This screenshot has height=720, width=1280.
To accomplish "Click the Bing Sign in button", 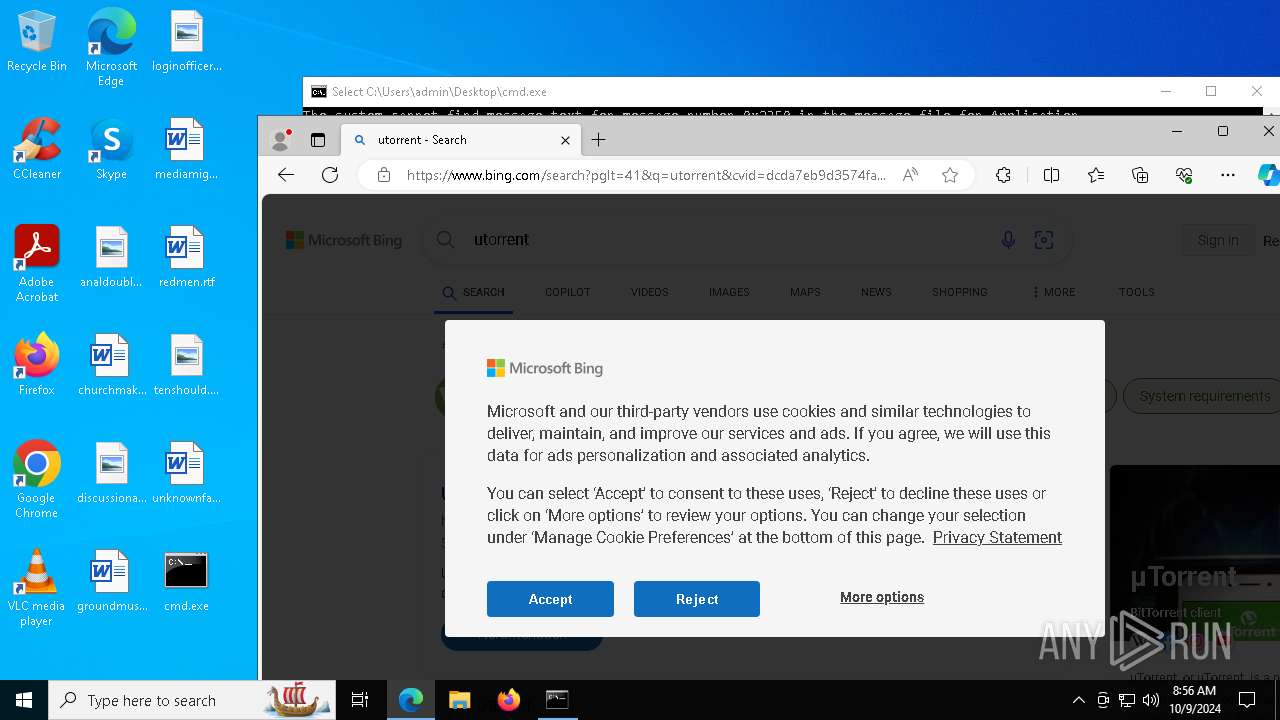I will (x=1217, y=240).
